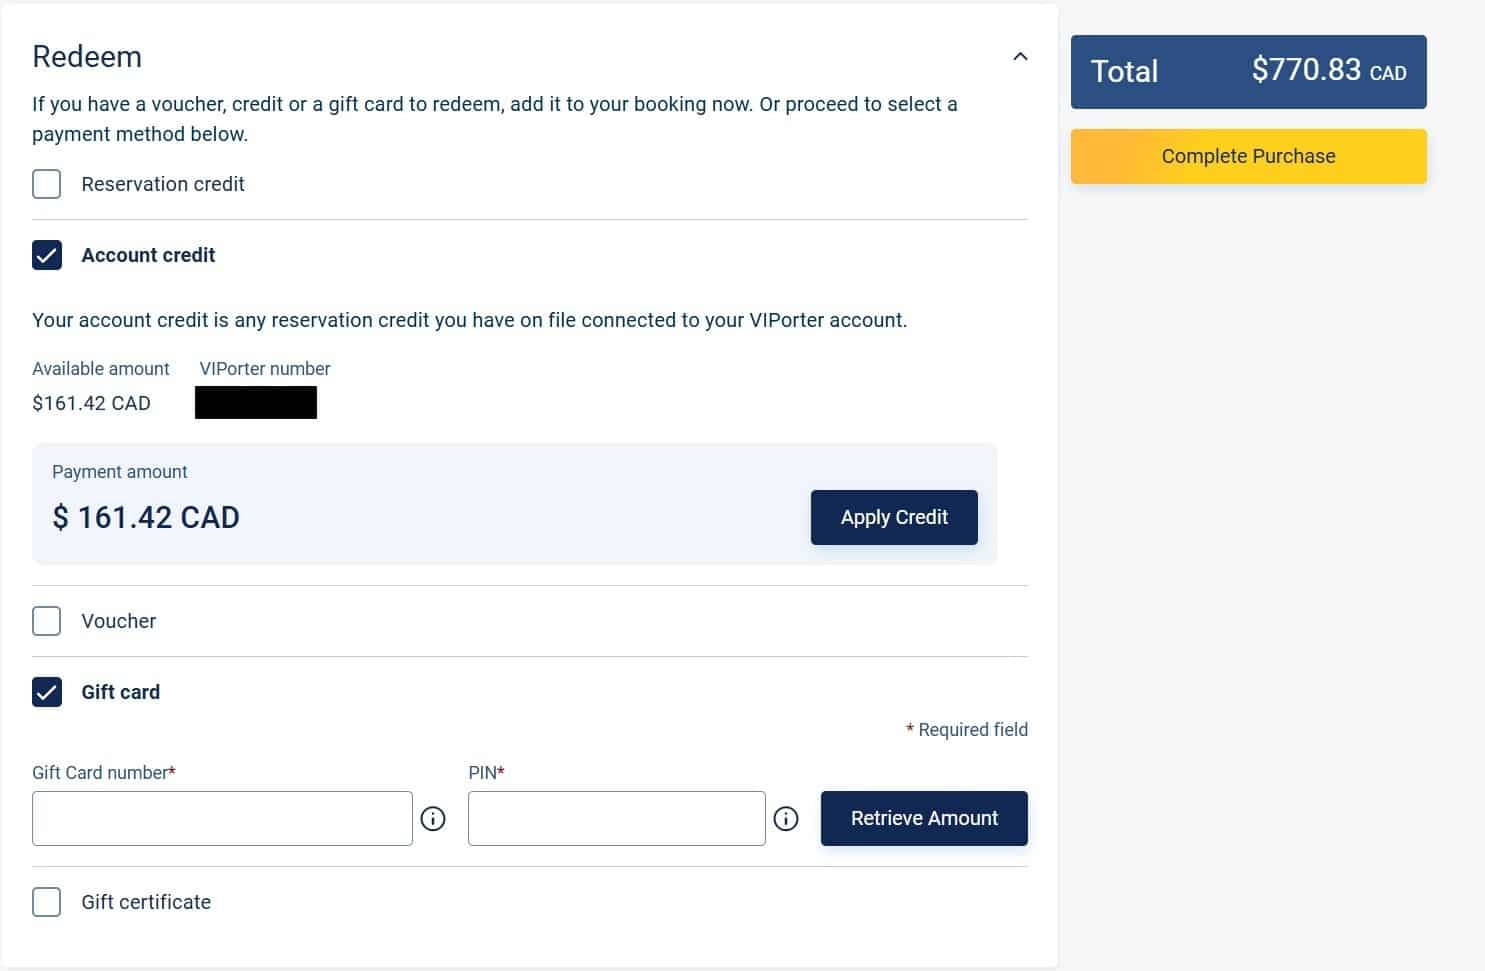Screen dimensions: 1485x971
Task: Click the Required field notice
Action: tap(967, 729)
